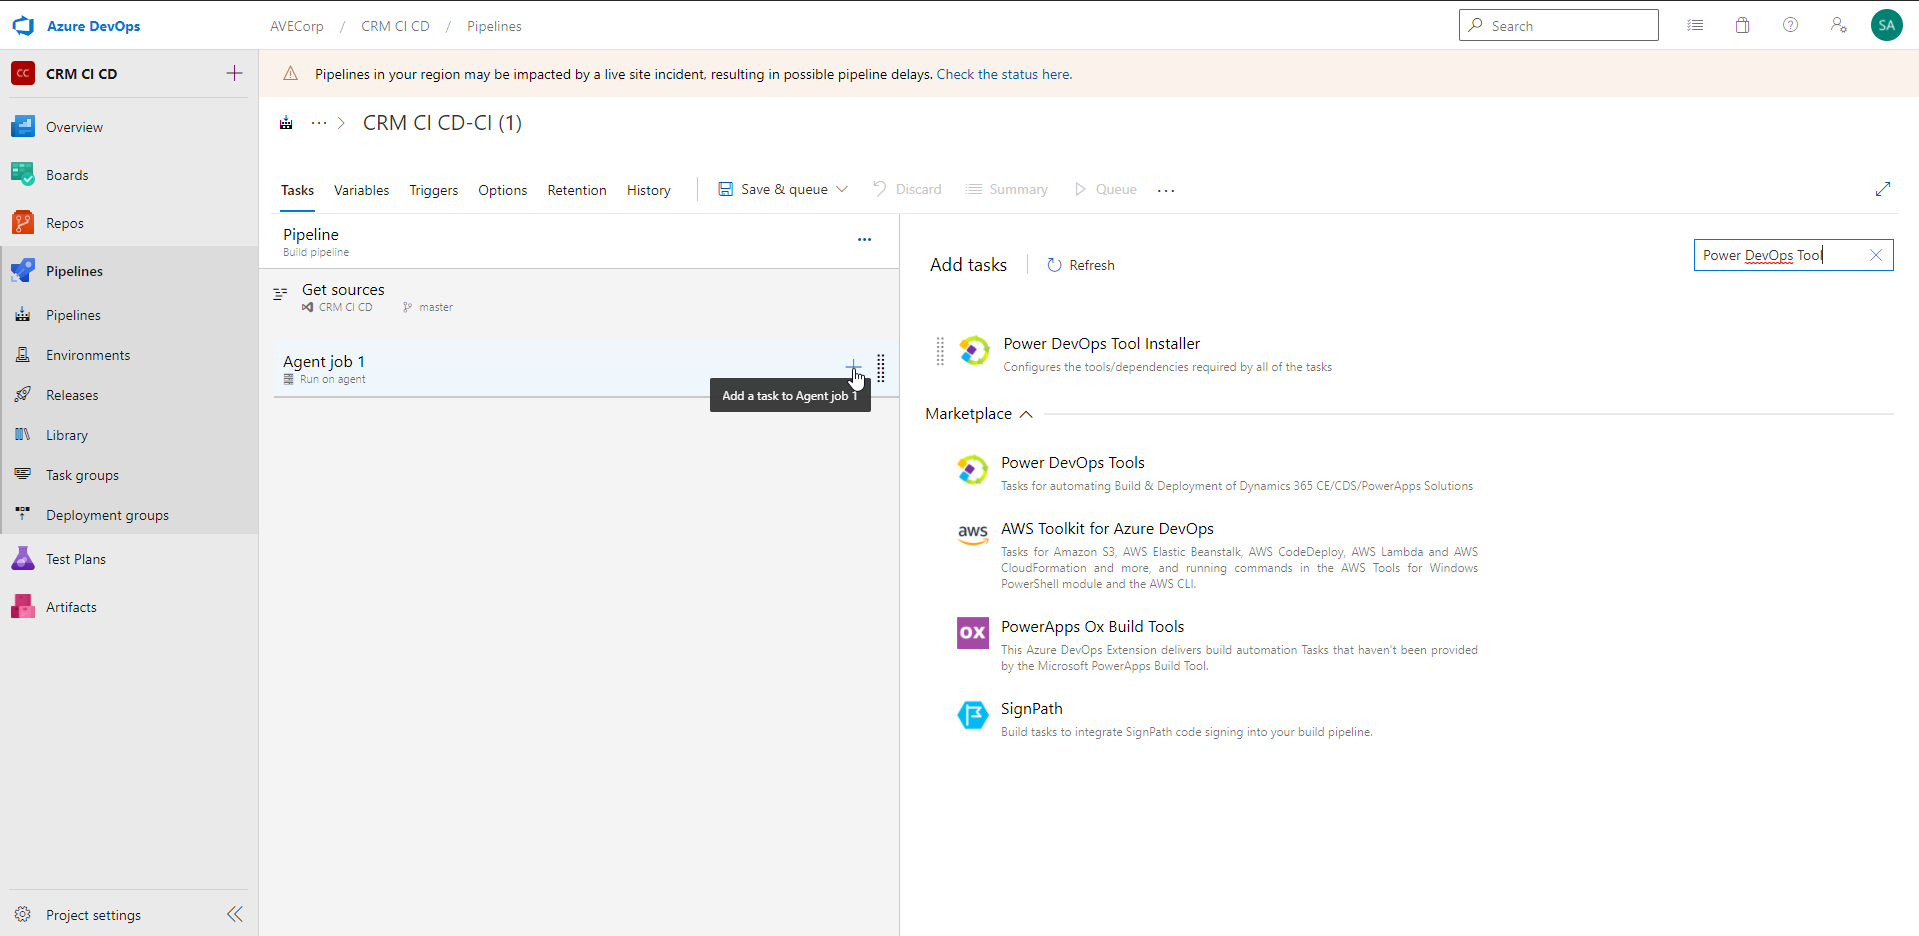
Task: Open the SignPath extension
Action: pos(1031,709)
